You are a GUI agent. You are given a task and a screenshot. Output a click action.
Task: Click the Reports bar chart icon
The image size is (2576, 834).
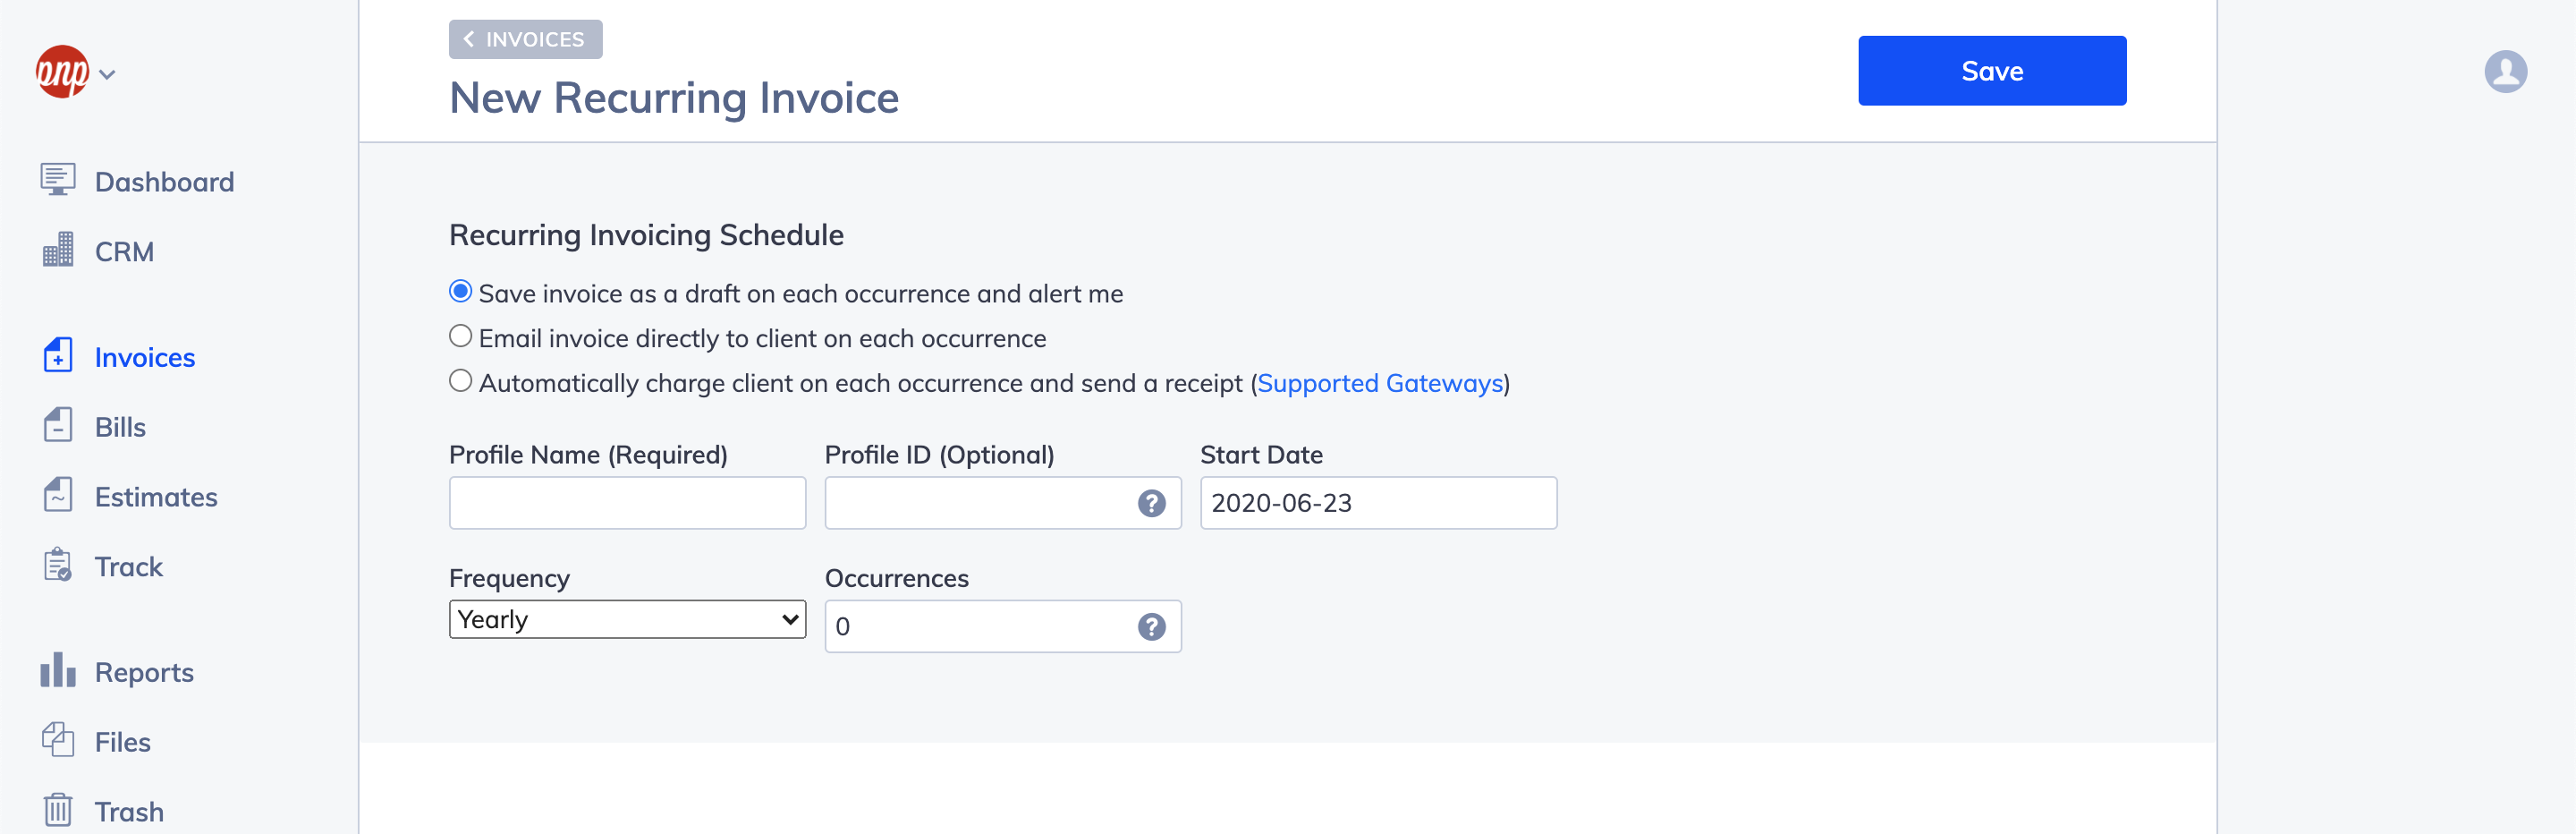(58, 671)
